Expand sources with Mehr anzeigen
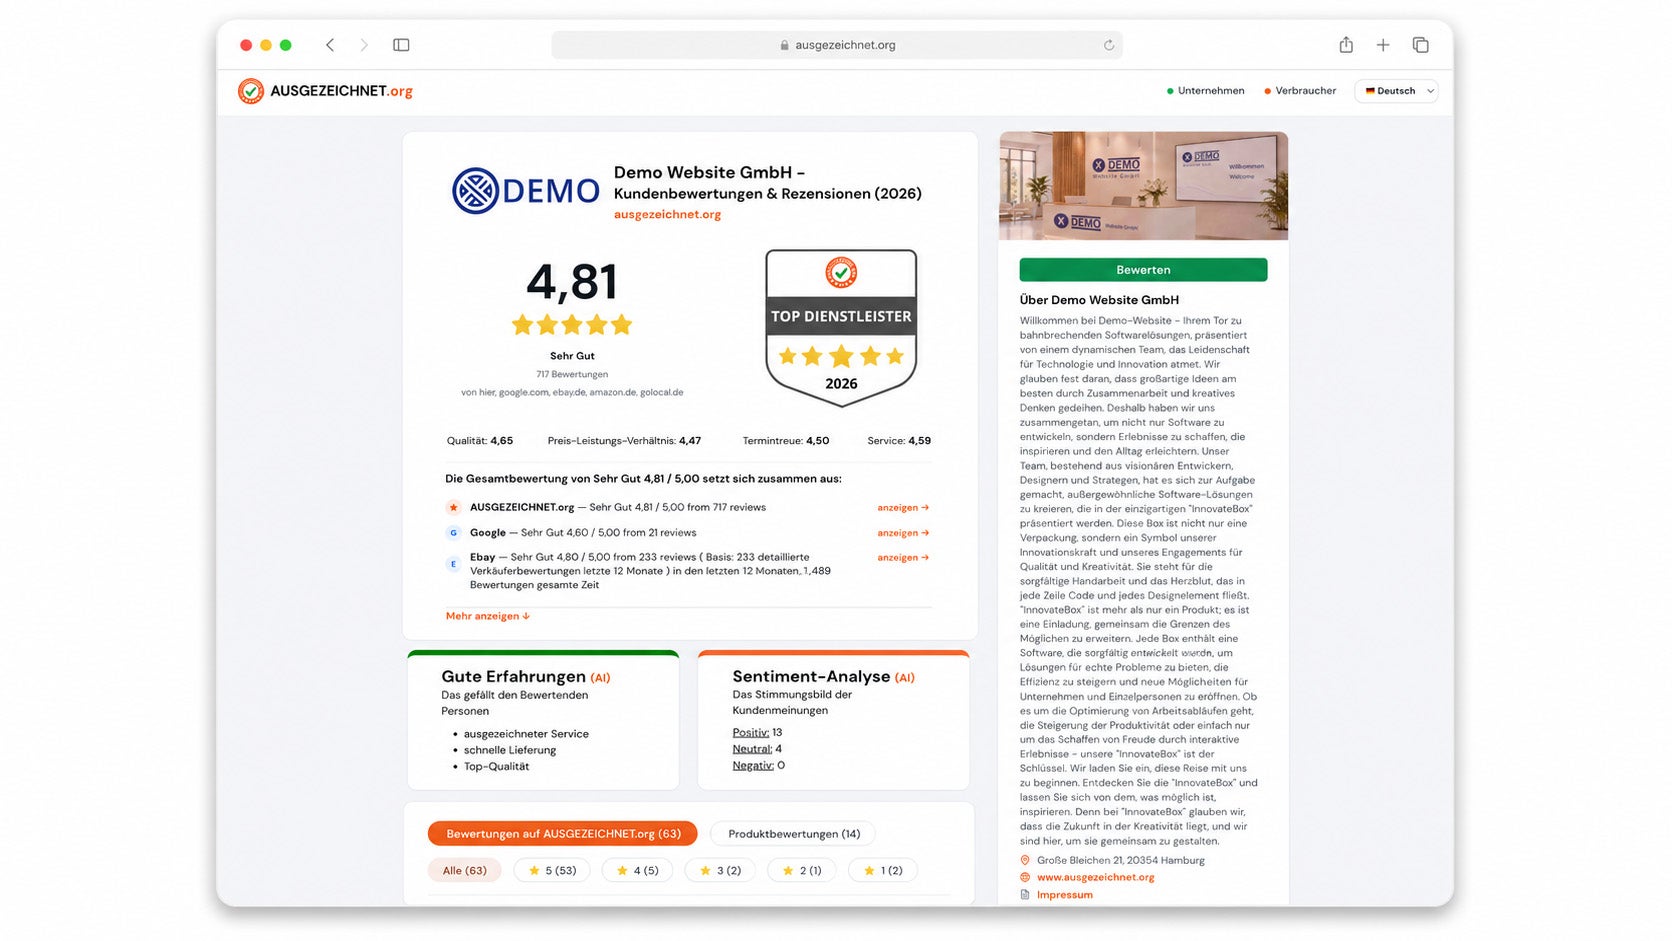The image size is (1672, 941). point(488,616)
